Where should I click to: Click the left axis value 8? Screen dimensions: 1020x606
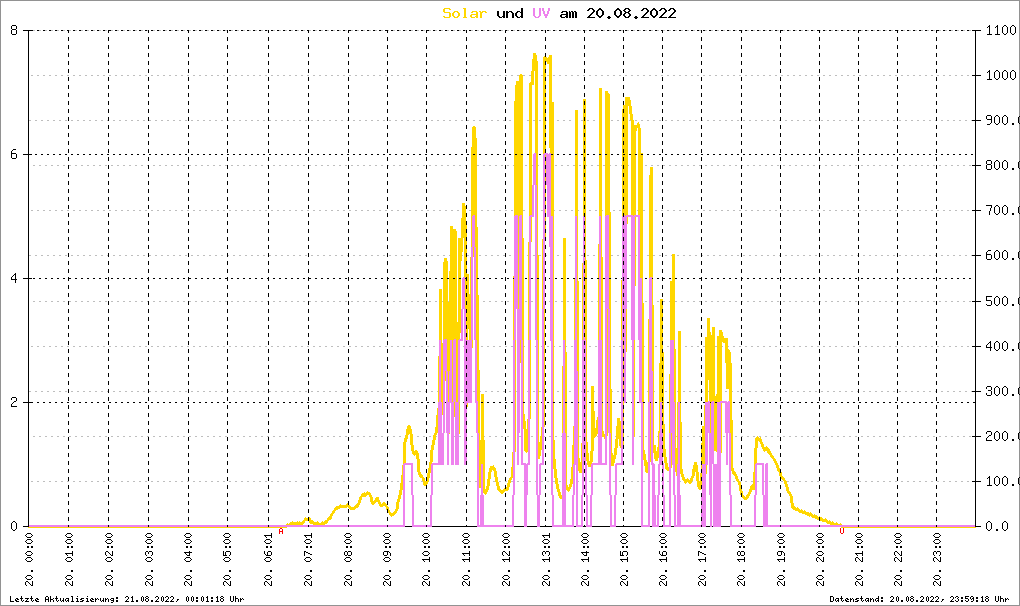[x=14, y=30]
